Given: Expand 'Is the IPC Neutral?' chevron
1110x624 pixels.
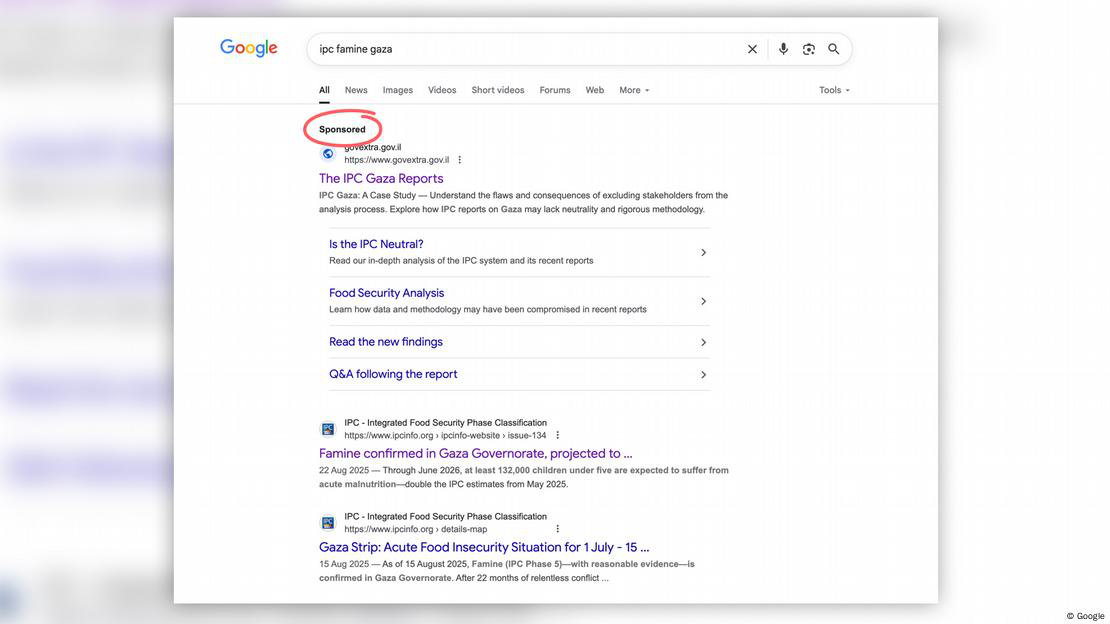Looking at the screenshot, I should pyautogui.click(x=703, y=253).
